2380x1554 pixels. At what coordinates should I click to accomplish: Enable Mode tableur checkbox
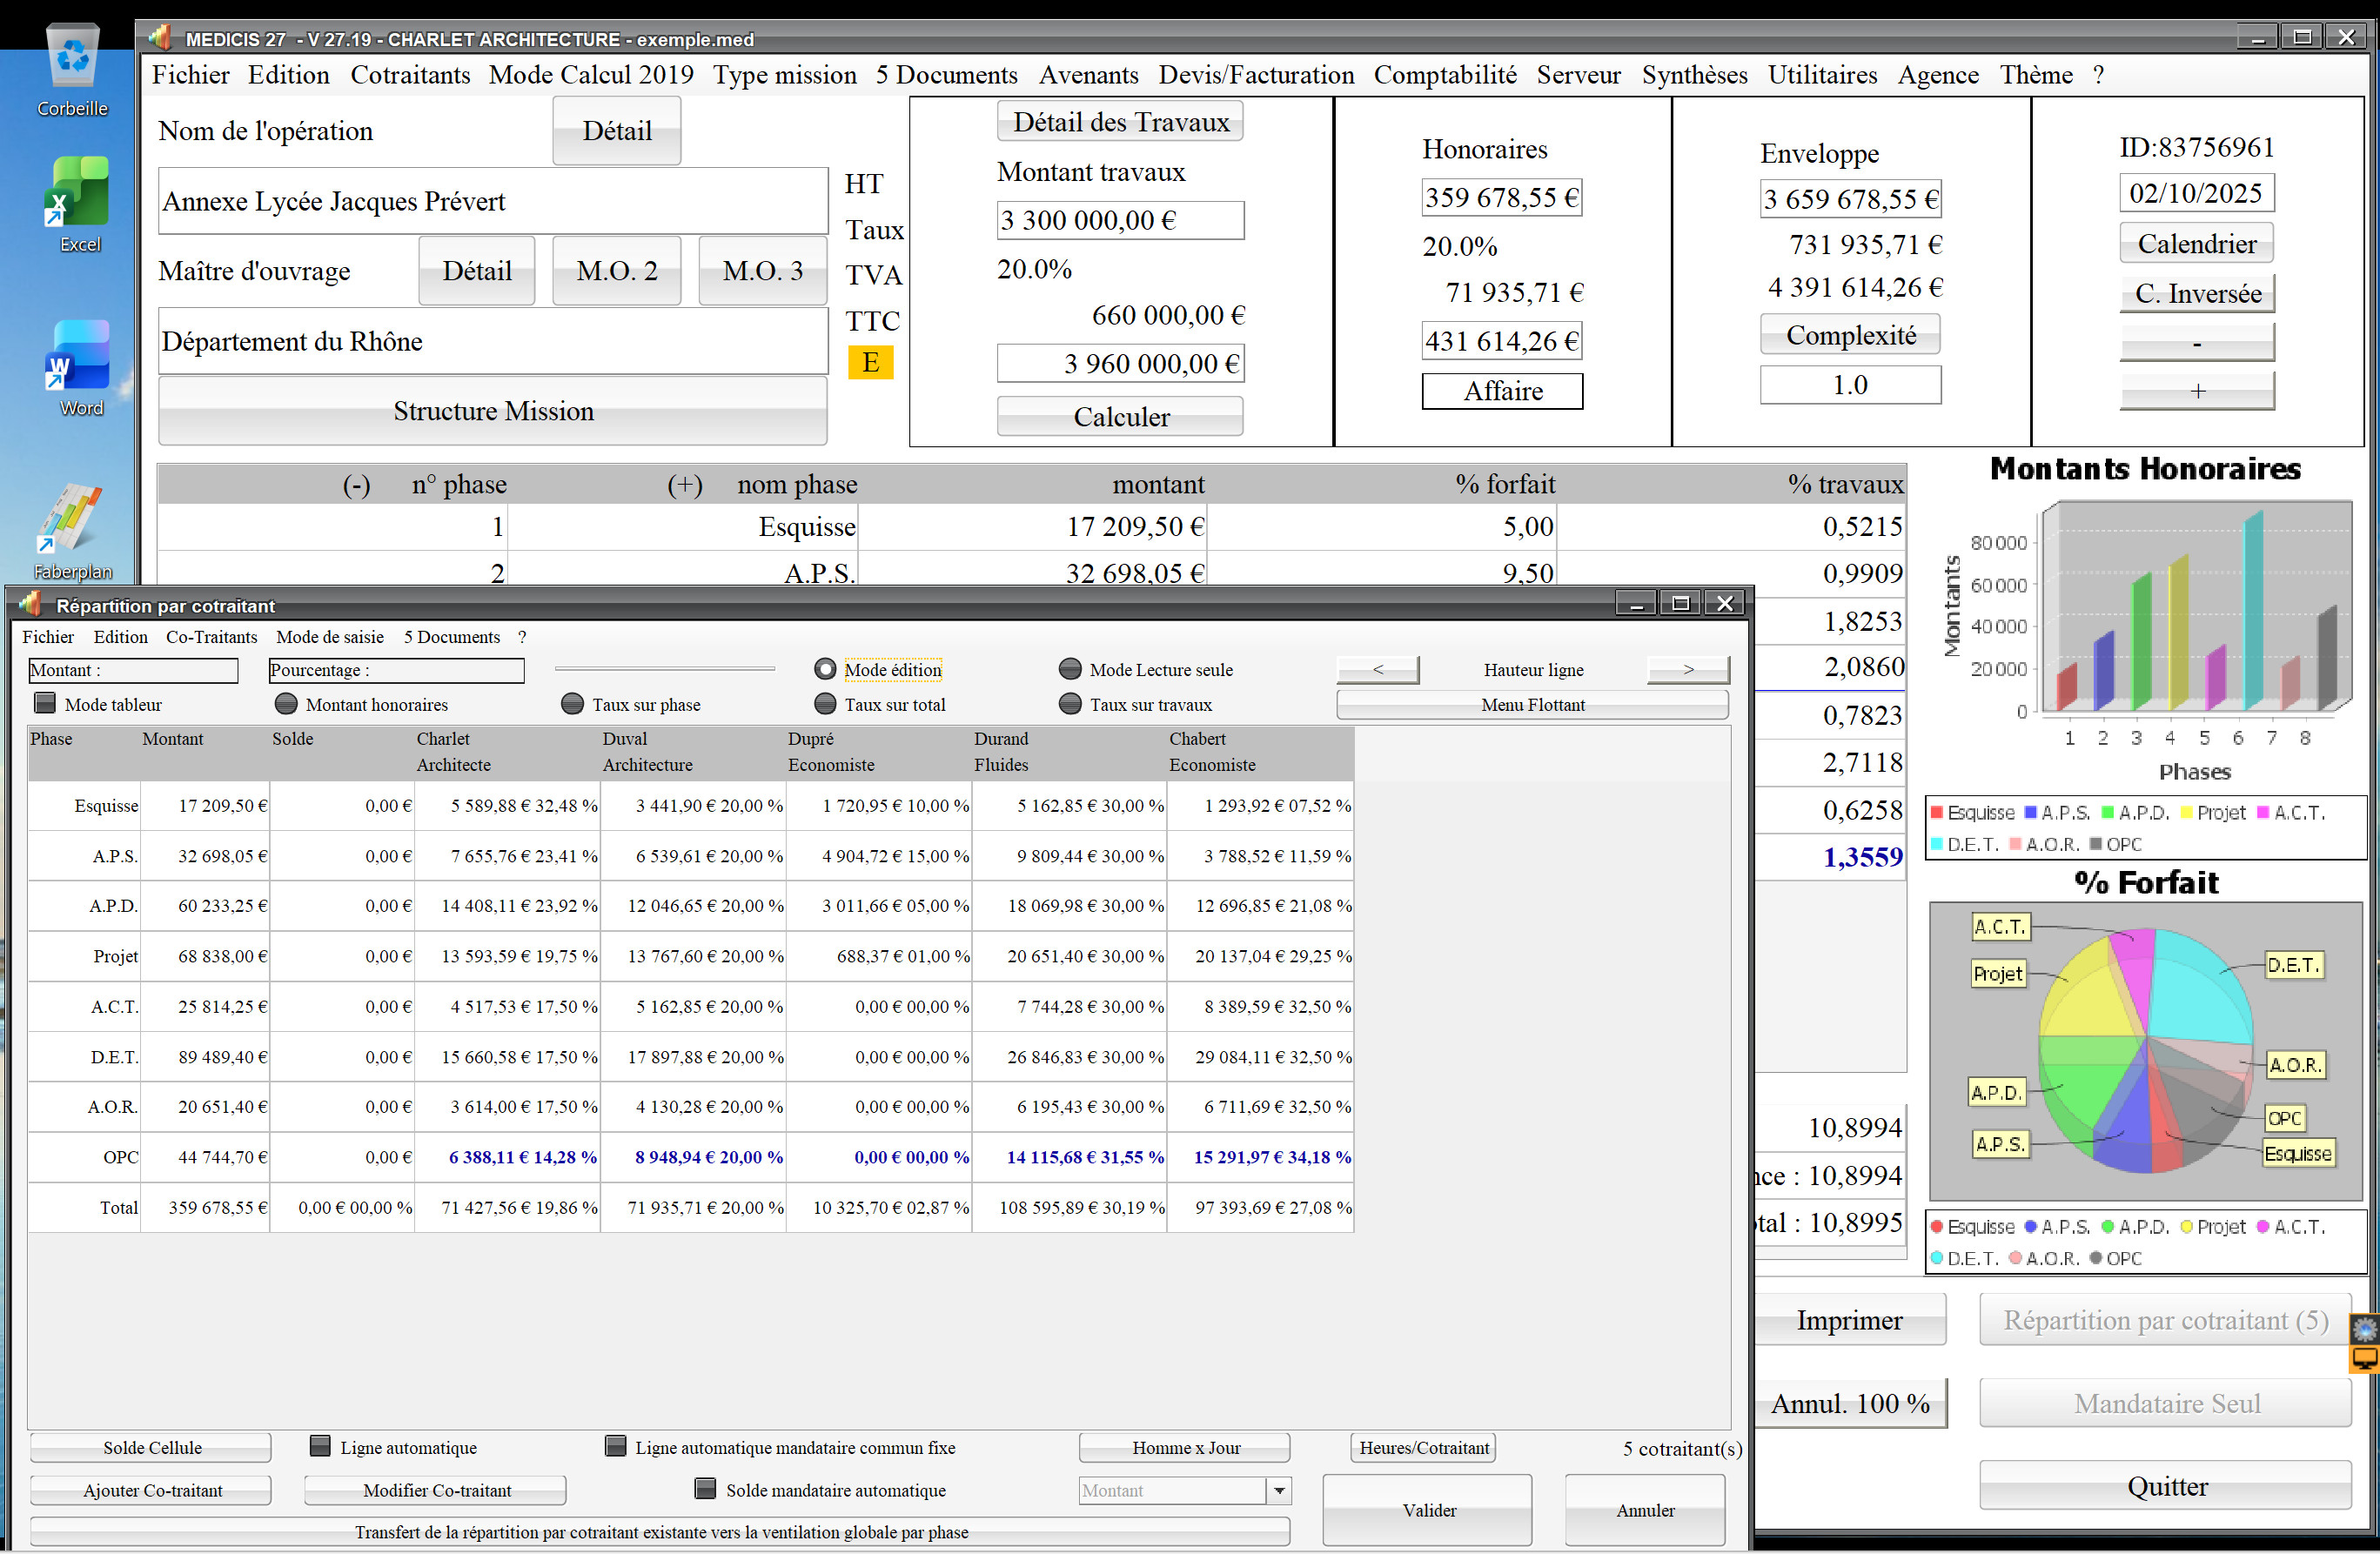pos(45,703)
